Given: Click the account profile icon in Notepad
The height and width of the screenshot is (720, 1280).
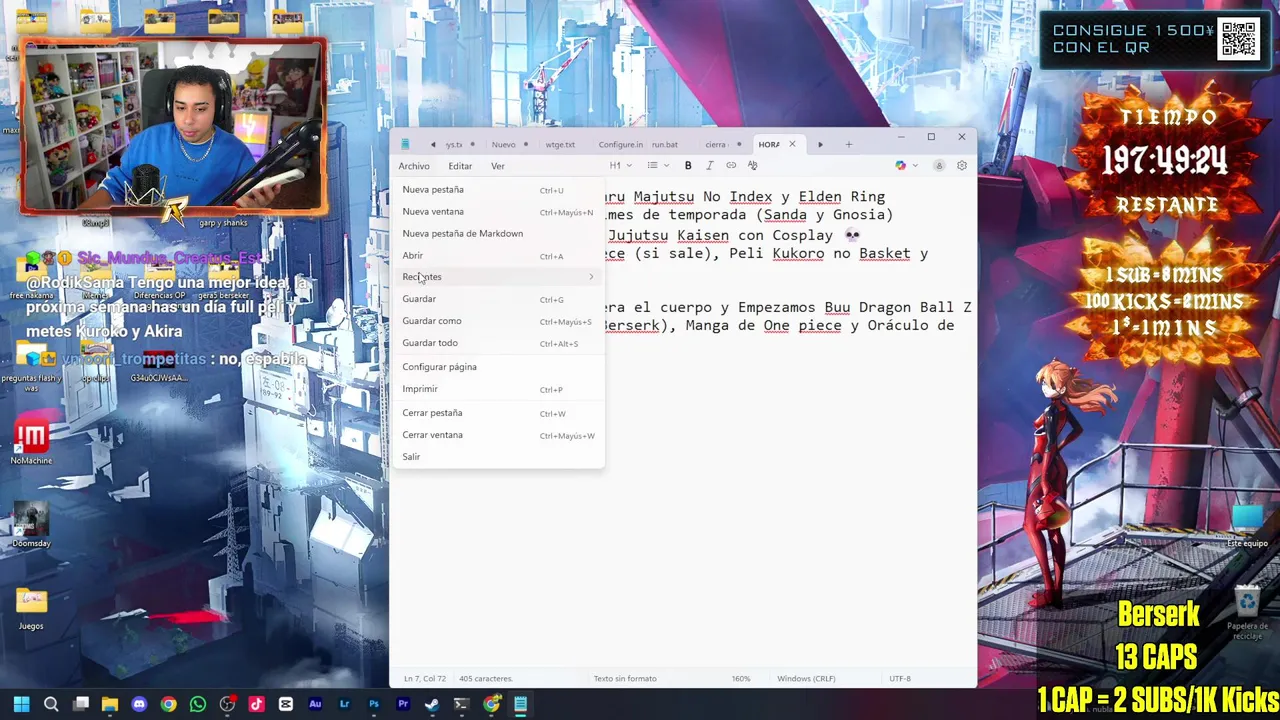Looking at the screenshot, I should [x=939, y=166].
